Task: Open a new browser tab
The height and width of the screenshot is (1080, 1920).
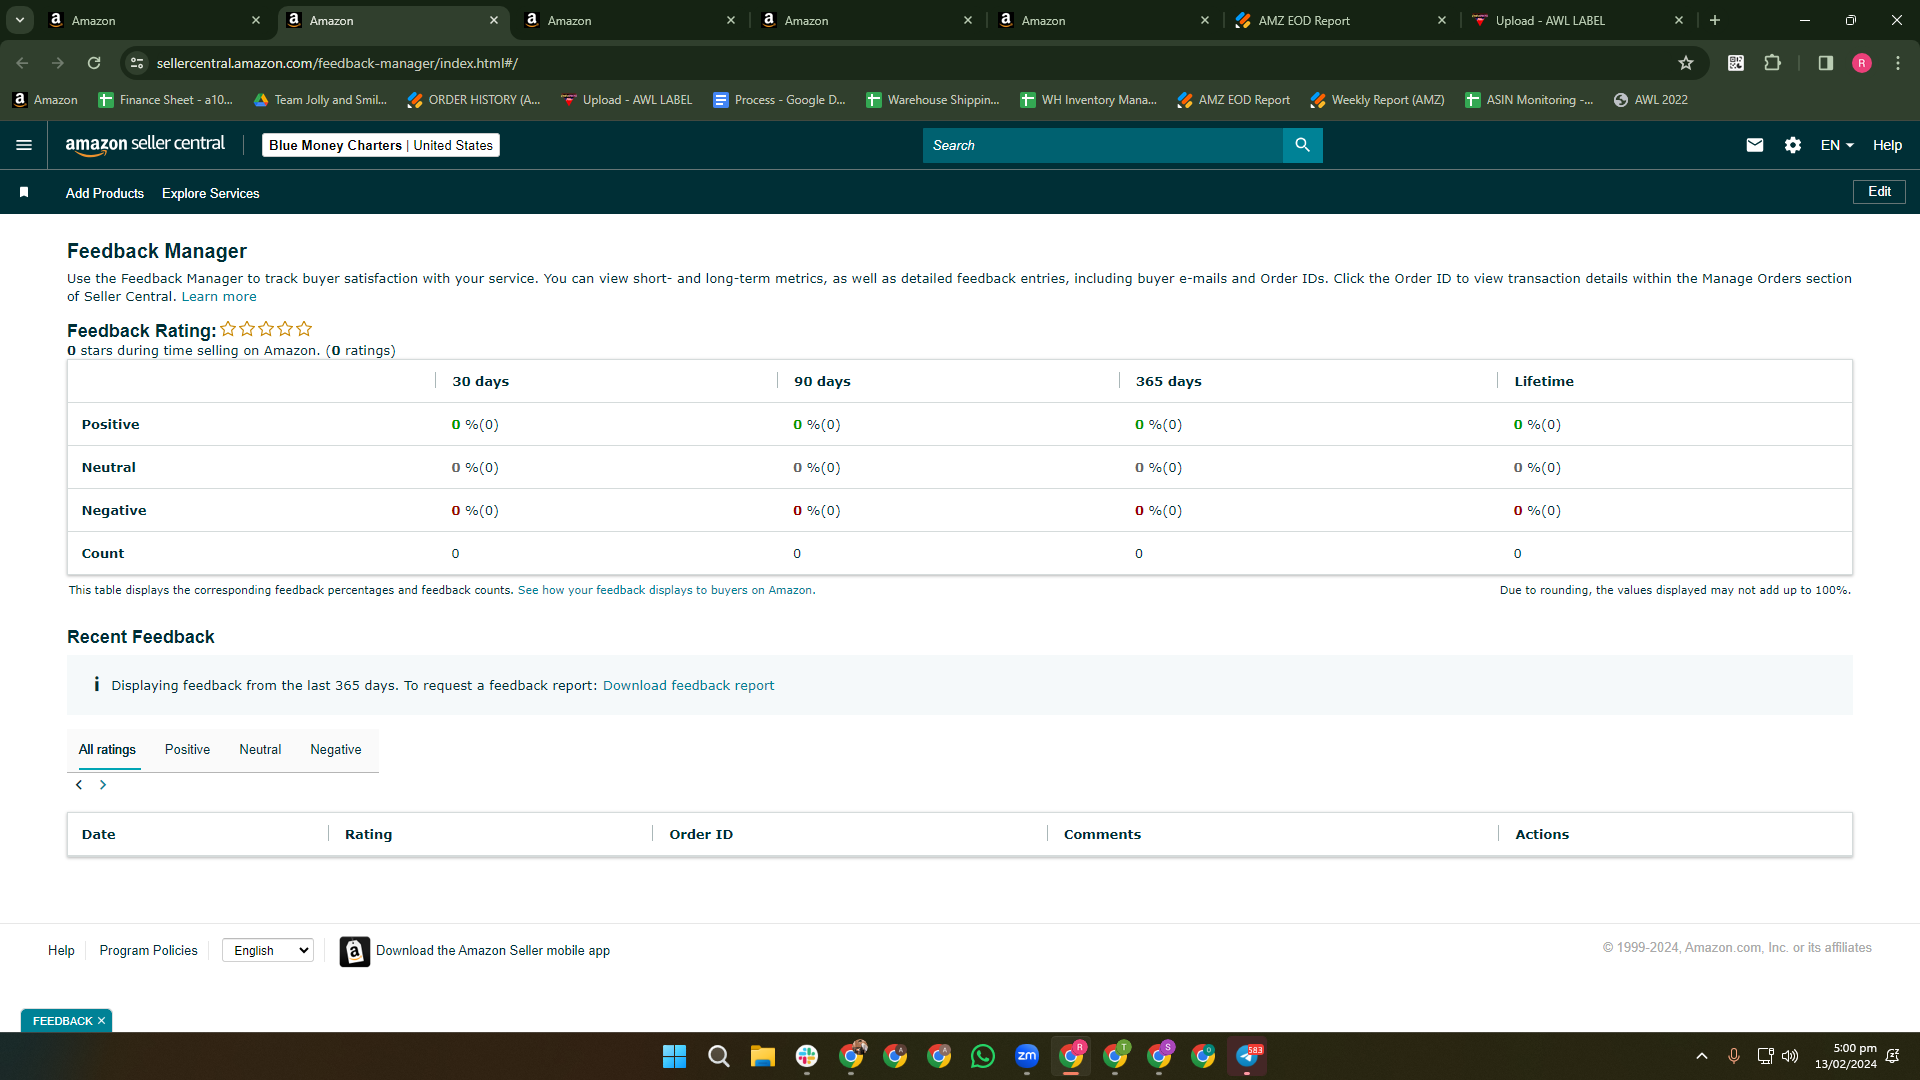Action: 1715,20
